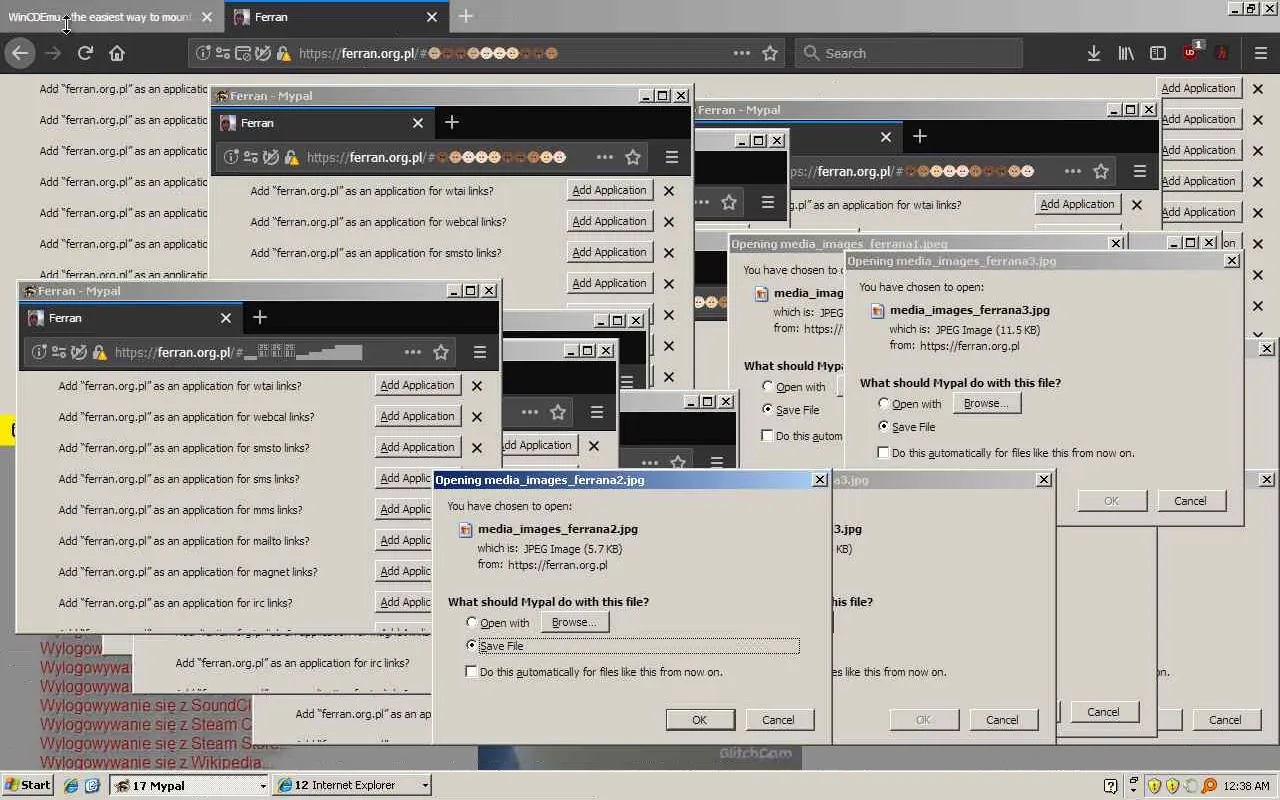Select the Ferran tab in the upper Ferran - Mypal window
This screenshot has width=1280, height=800.
322,122
